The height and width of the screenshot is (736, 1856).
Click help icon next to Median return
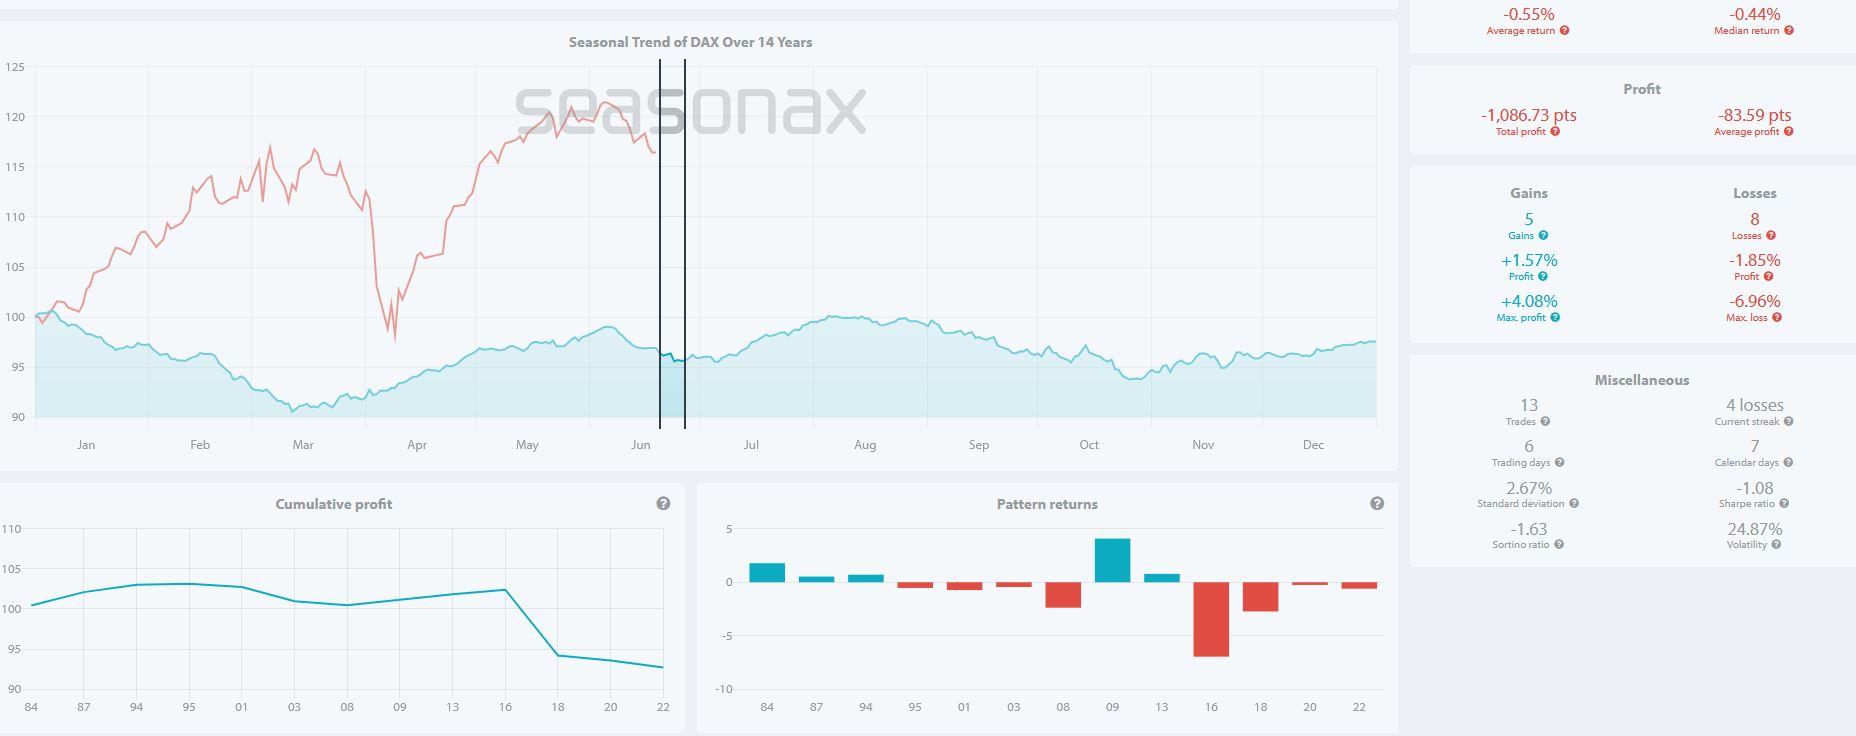tap(1789, 31)
